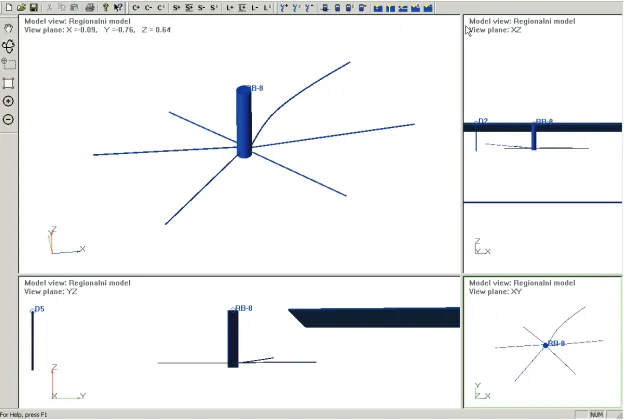Image resolution: width=626 pixels, height=420 pixels.
Task: Click the L- toolbar button
Action: 254,8
